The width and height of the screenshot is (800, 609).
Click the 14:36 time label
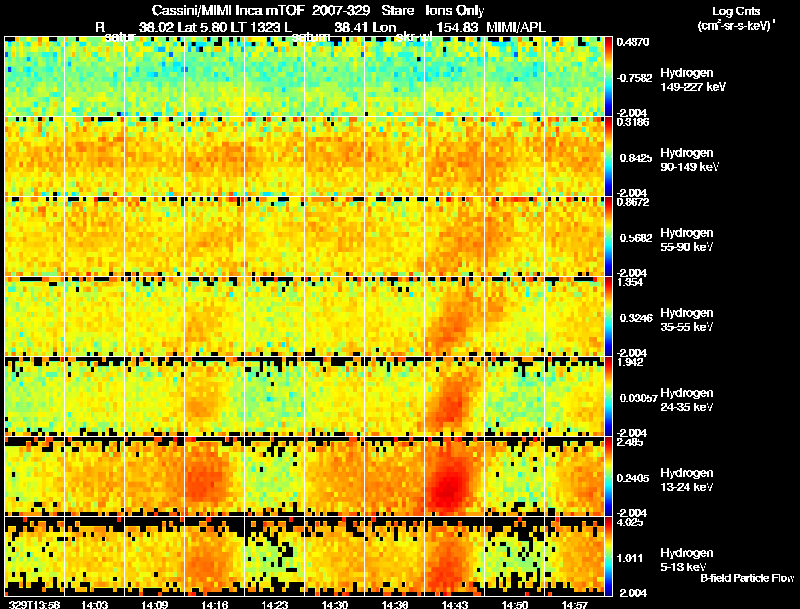pos(394,605)
